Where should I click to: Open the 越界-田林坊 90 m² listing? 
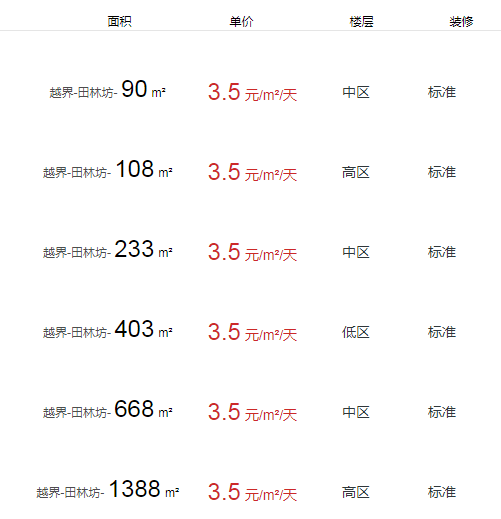pyautogui.click(x=108, y=90)
